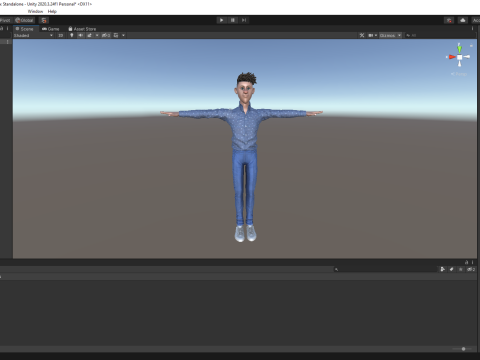Open the Account dropdown
This screenshot has height=360, width=480.
click(x=476, y=20)
